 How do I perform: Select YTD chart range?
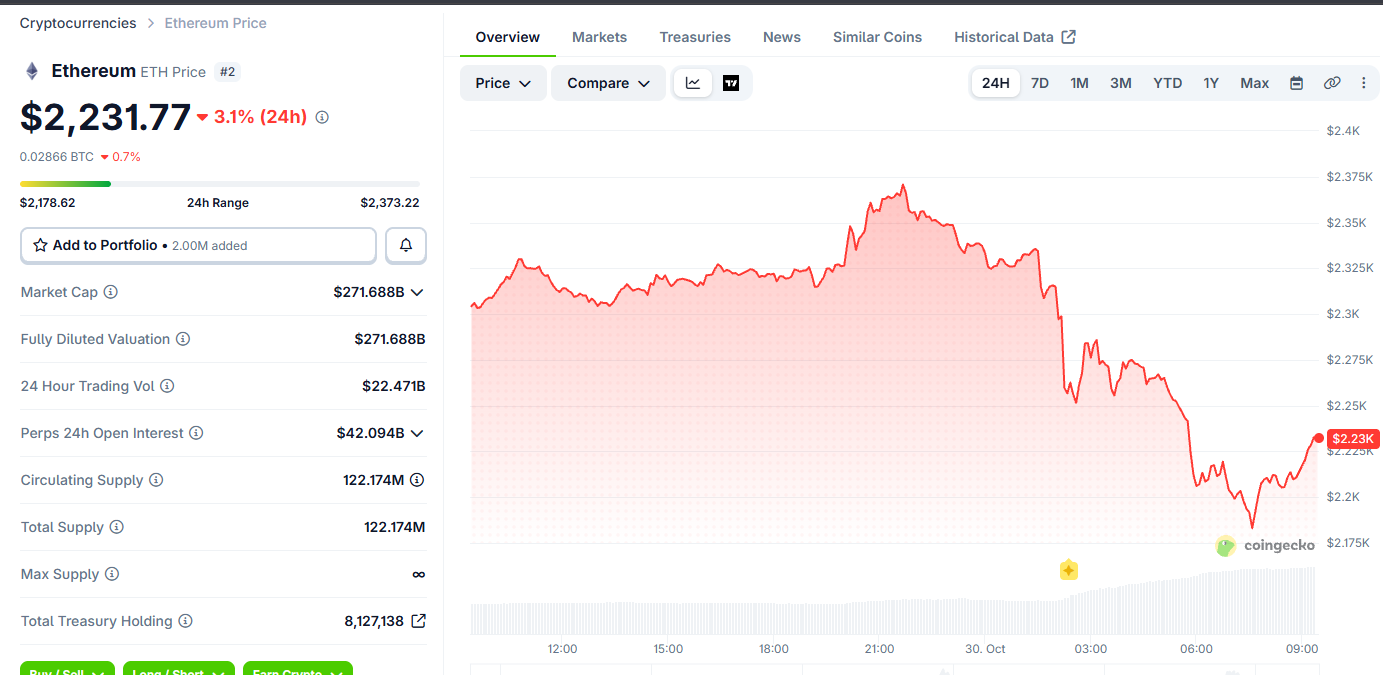click(x=1168, y=83)
